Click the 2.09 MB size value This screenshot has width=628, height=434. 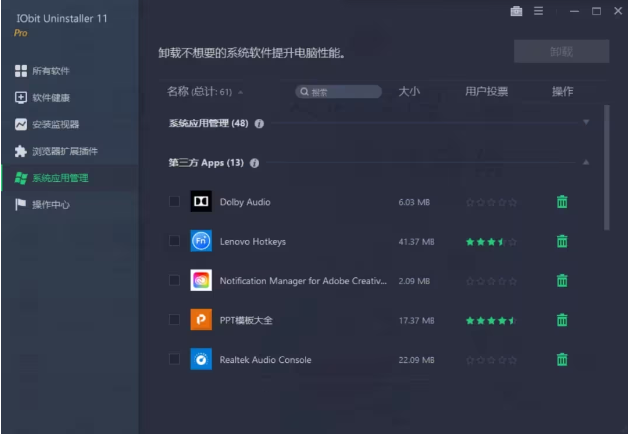click(414, 281)
